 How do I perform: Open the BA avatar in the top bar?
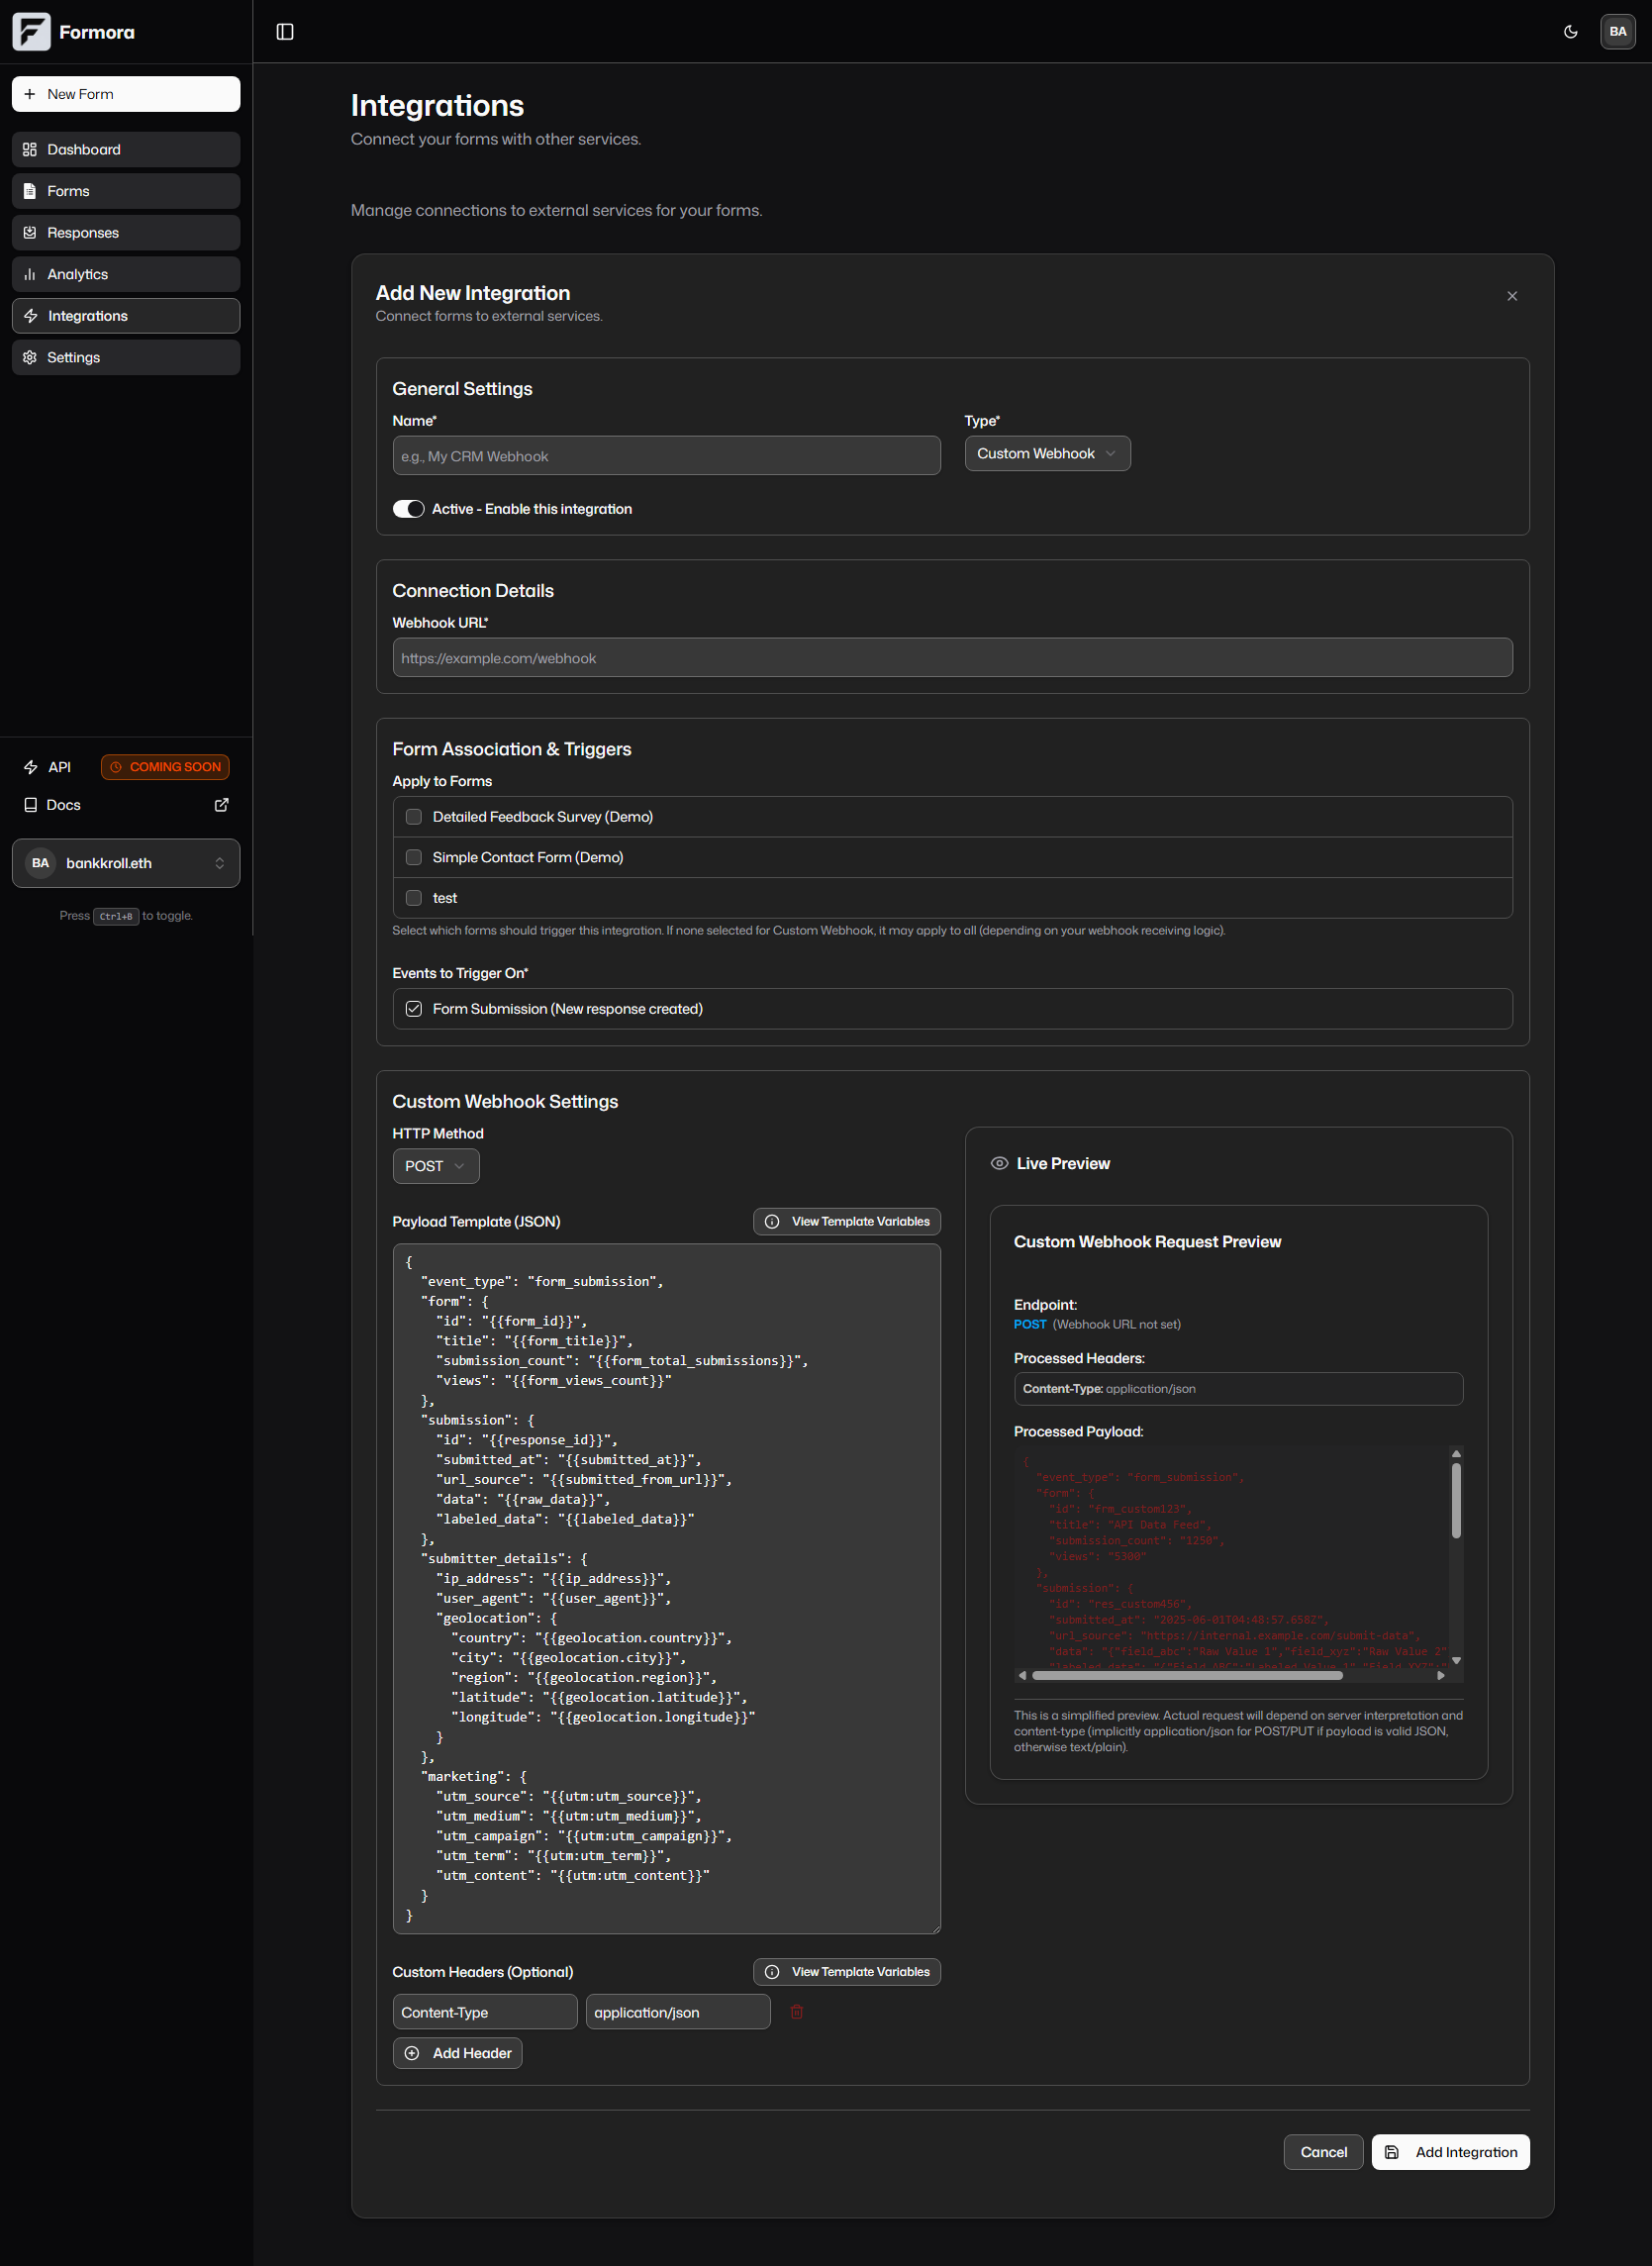coord(1617,31)
